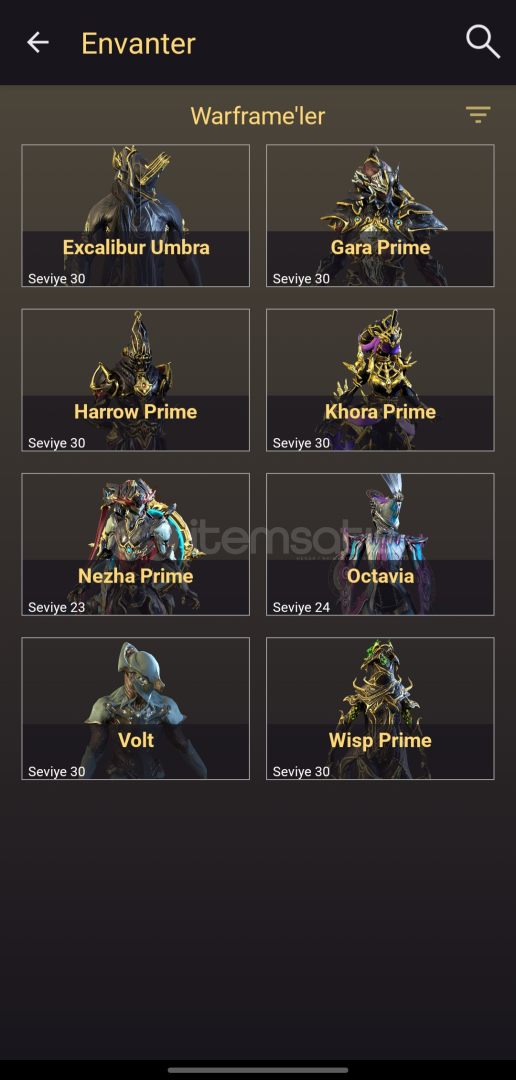Click Seviye 30 label on Excalibur Umbra

(56, 279)
